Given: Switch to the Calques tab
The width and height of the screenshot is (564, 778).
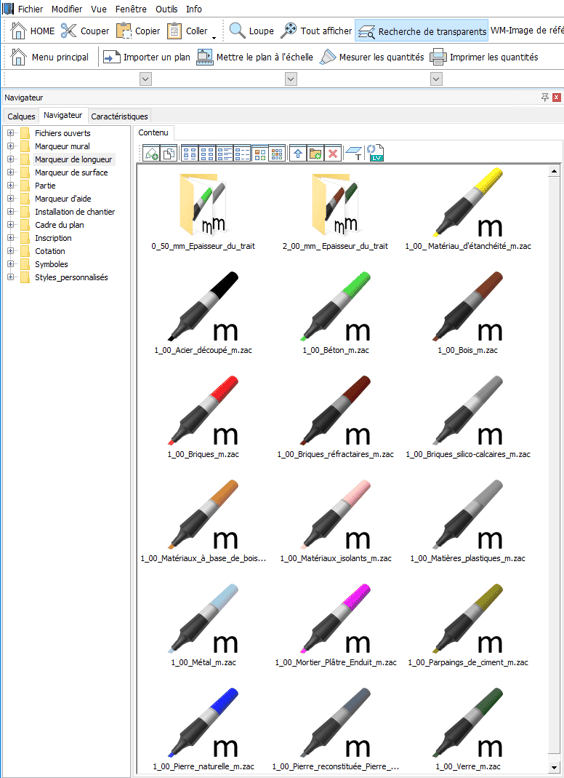Looking at the screenshot, I should click(x=21, y=116).
